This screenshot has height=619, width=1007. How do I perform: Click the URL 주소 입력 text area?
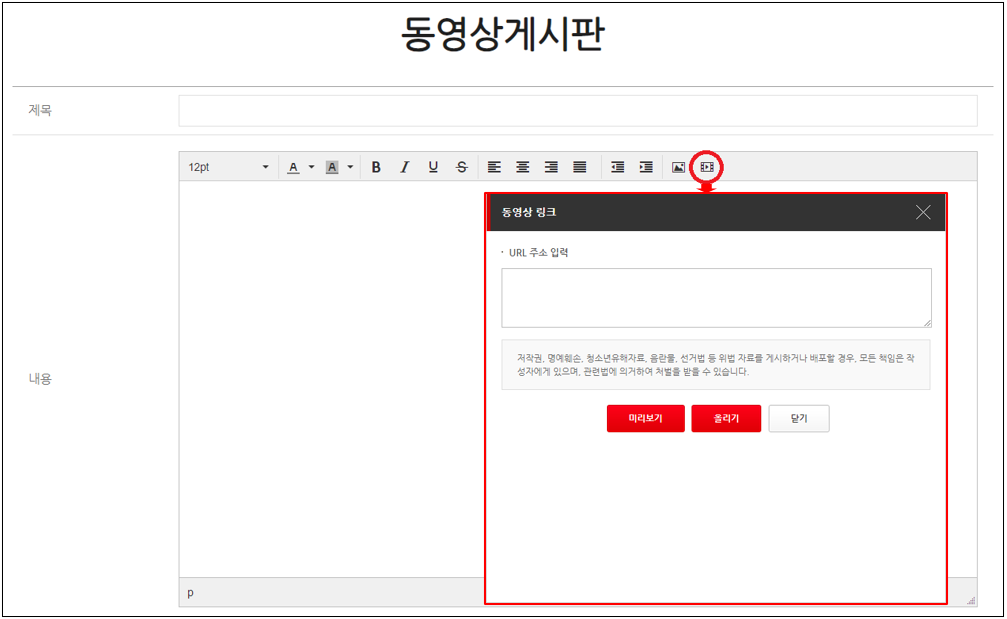(716, 297)
